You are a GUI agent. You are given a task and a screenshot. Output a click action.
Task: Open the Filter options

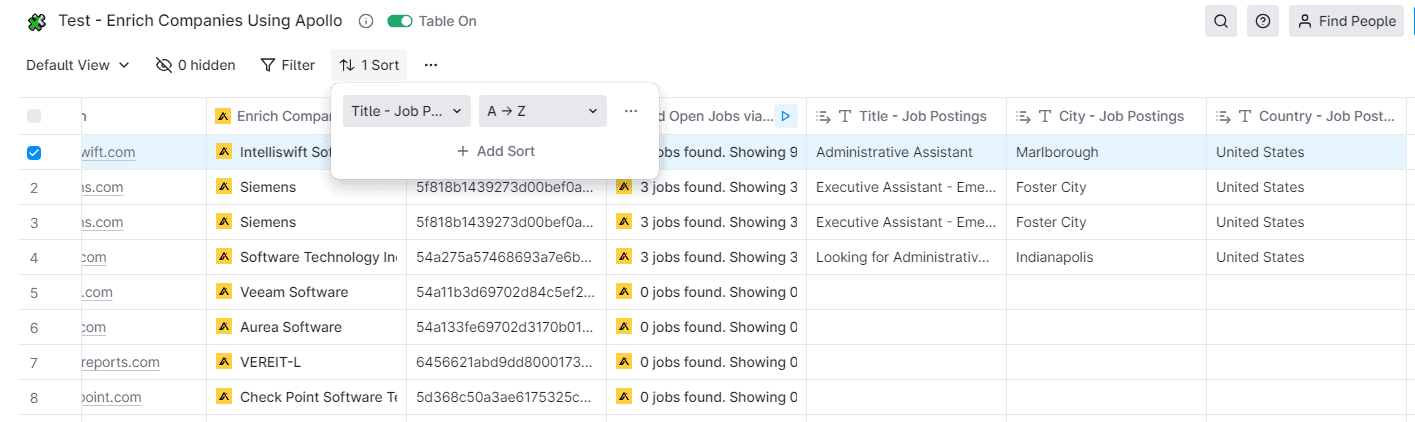288,65
